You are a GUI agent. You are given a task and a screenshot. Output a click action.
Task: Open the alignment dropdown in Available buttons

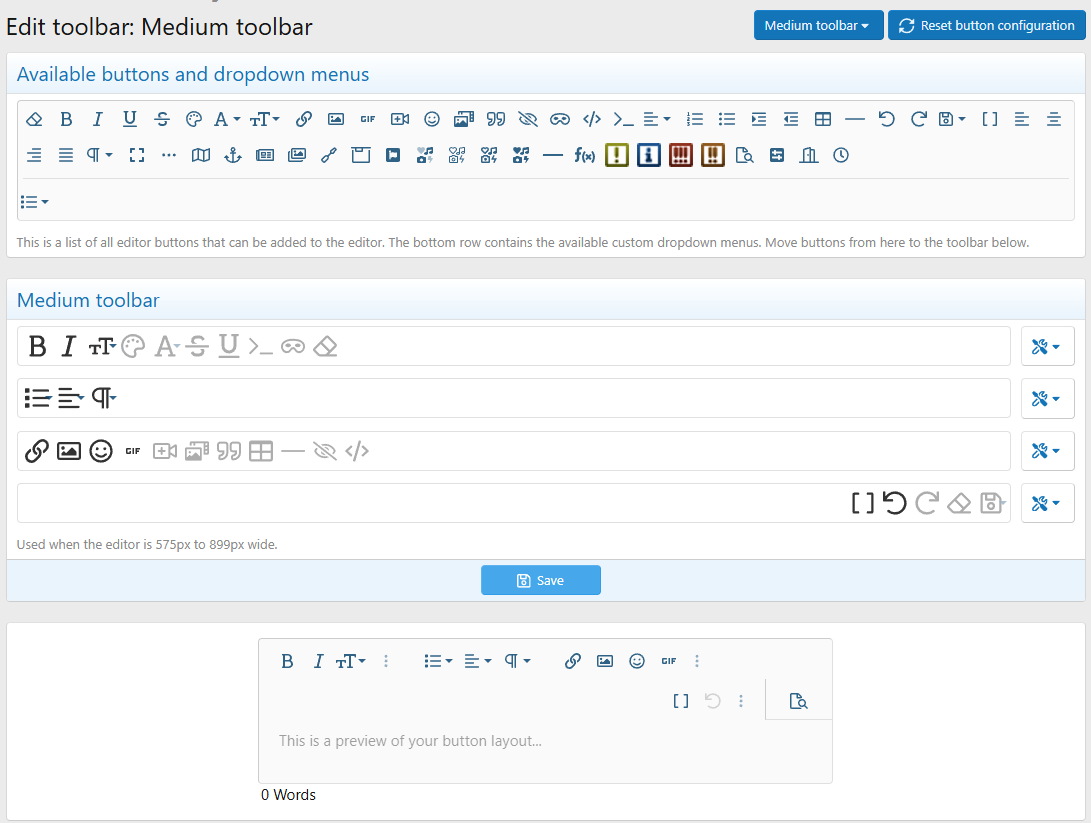pyautogui.click(x=657, y=119)
